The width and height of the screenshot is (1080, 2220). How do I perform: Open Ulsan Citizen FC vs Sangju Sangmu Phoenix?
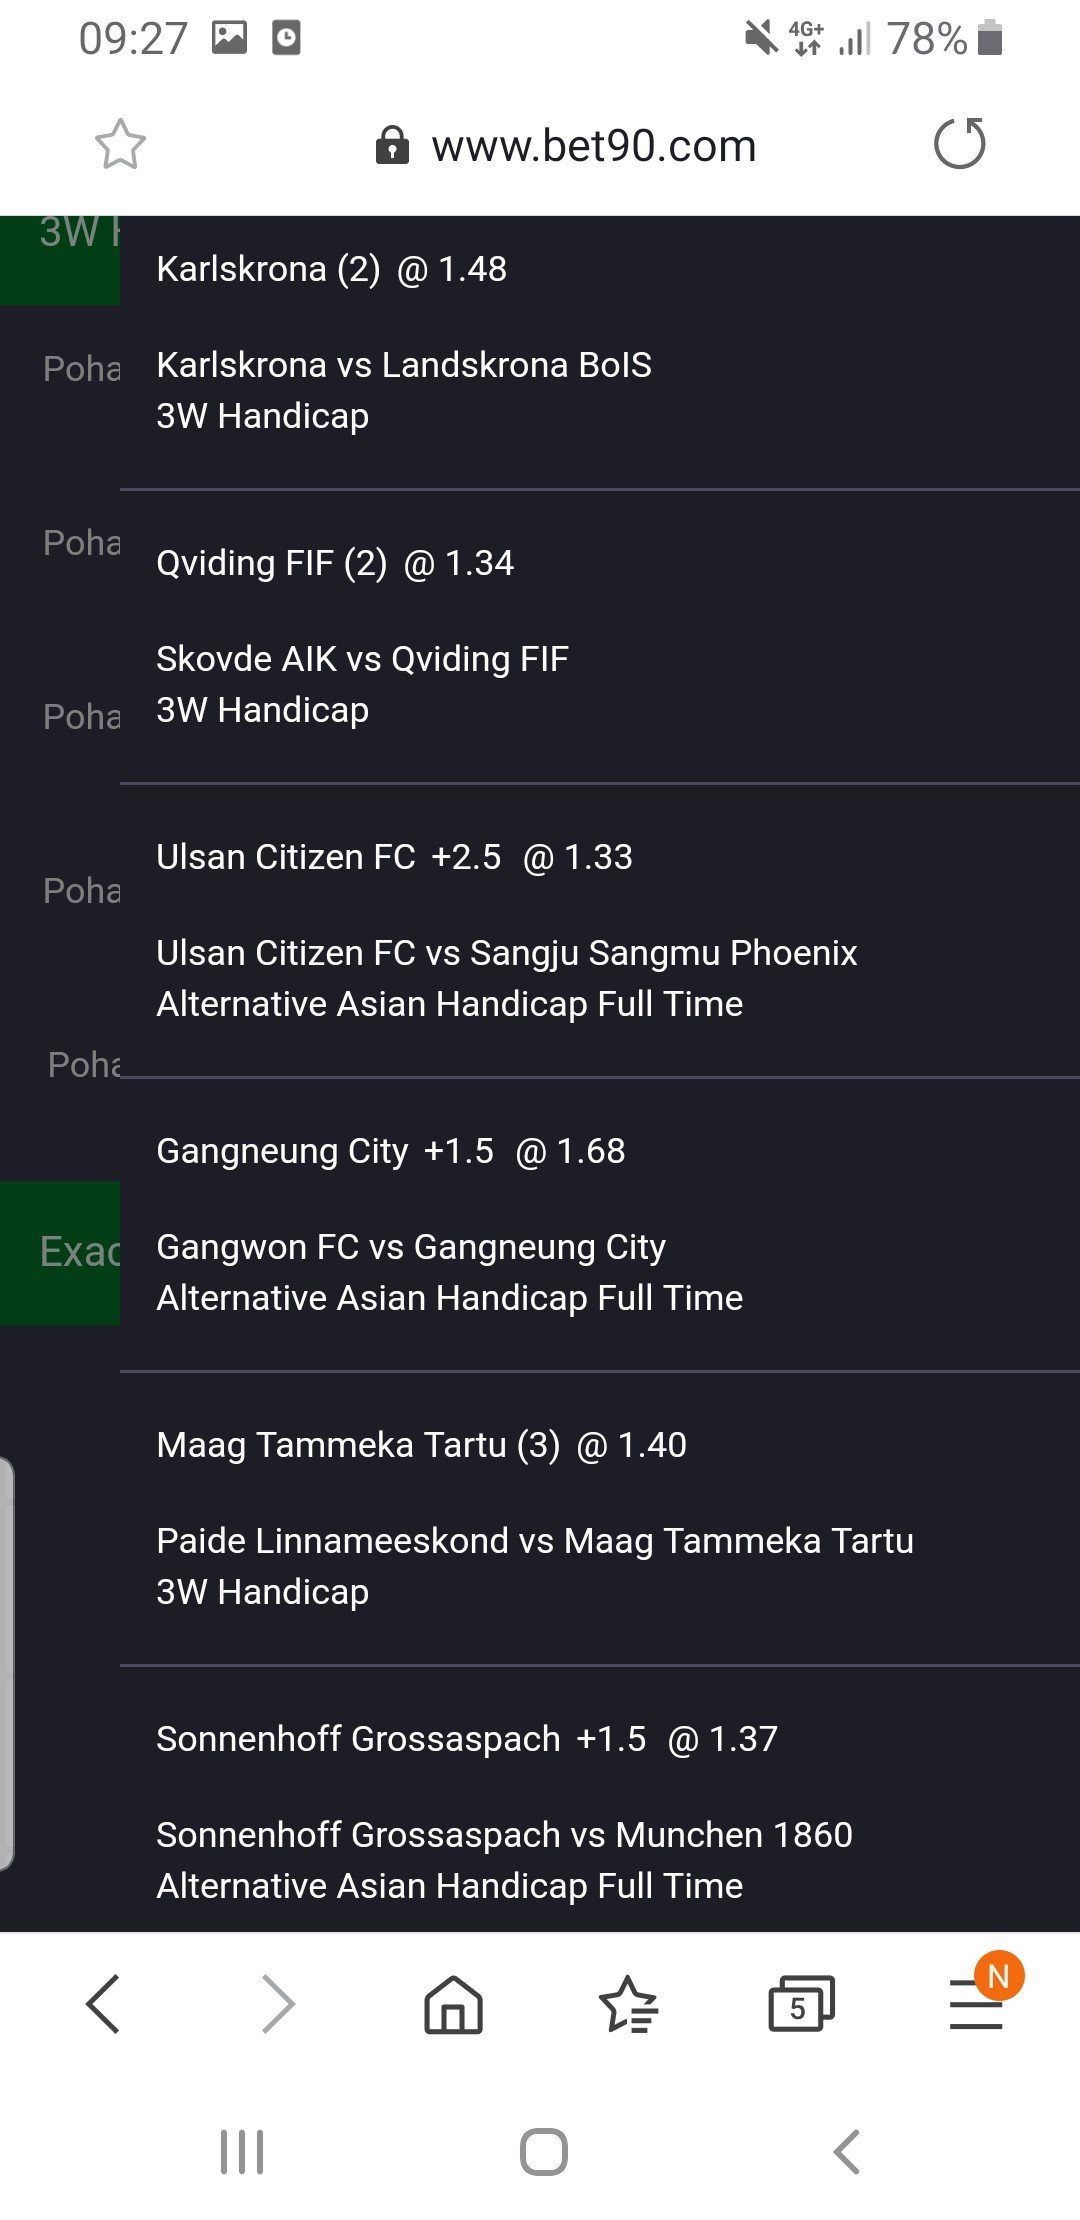(x=507, y=953)
